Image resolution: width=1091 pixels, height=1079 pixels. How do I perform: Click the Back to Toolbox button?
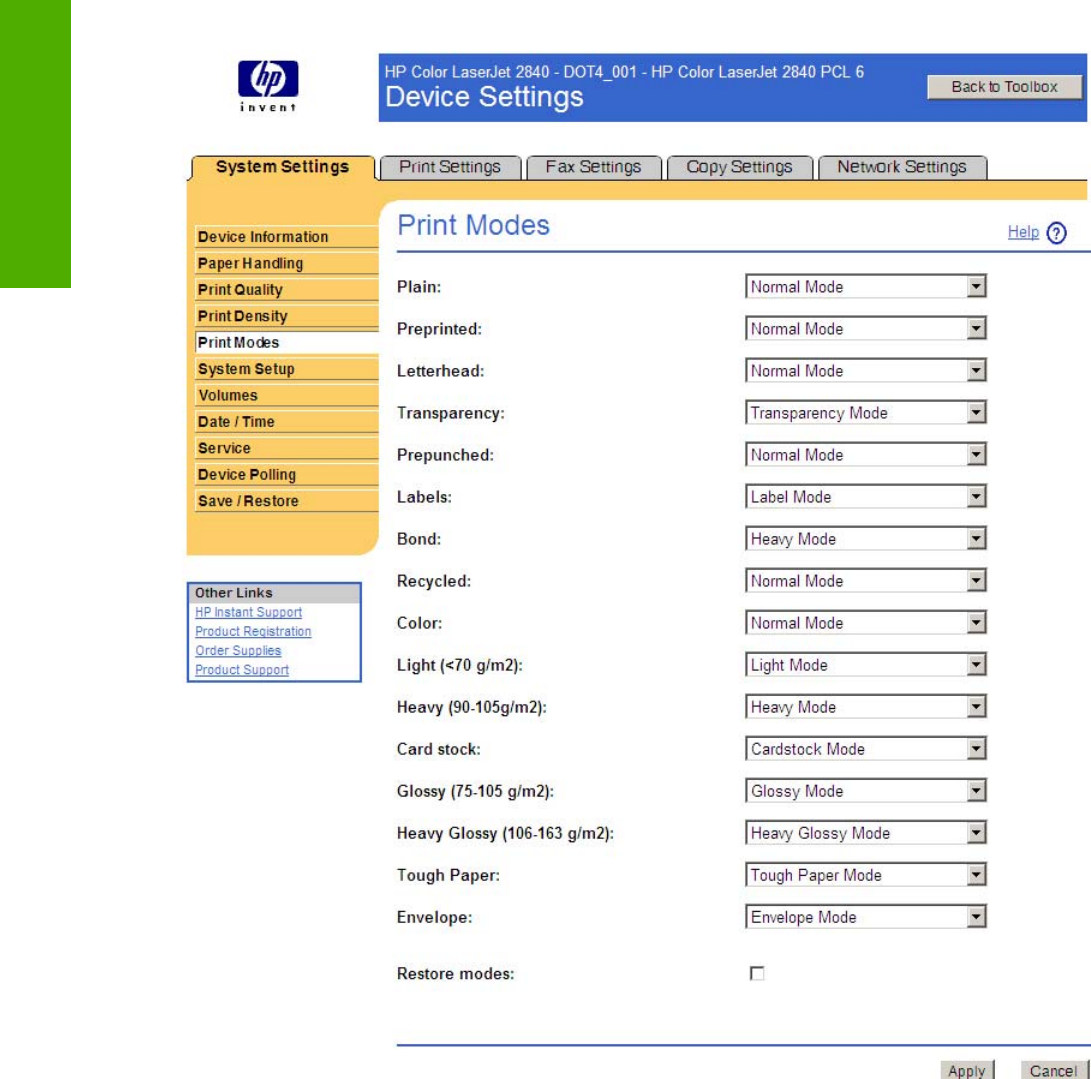pyautogui.click(x=1004, y=87)
